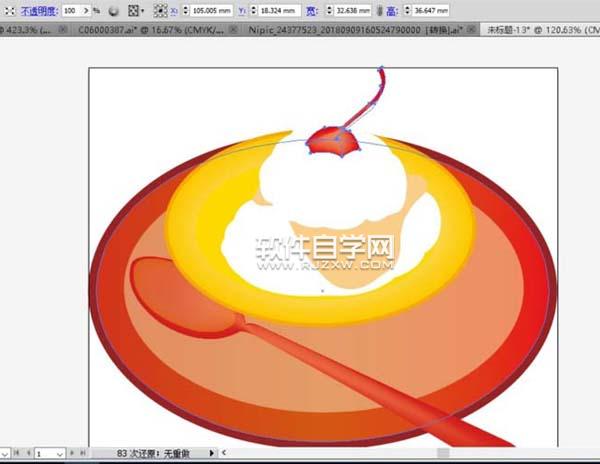
Task: Click the Y value stepper arrows
Action: pos(254,11)
